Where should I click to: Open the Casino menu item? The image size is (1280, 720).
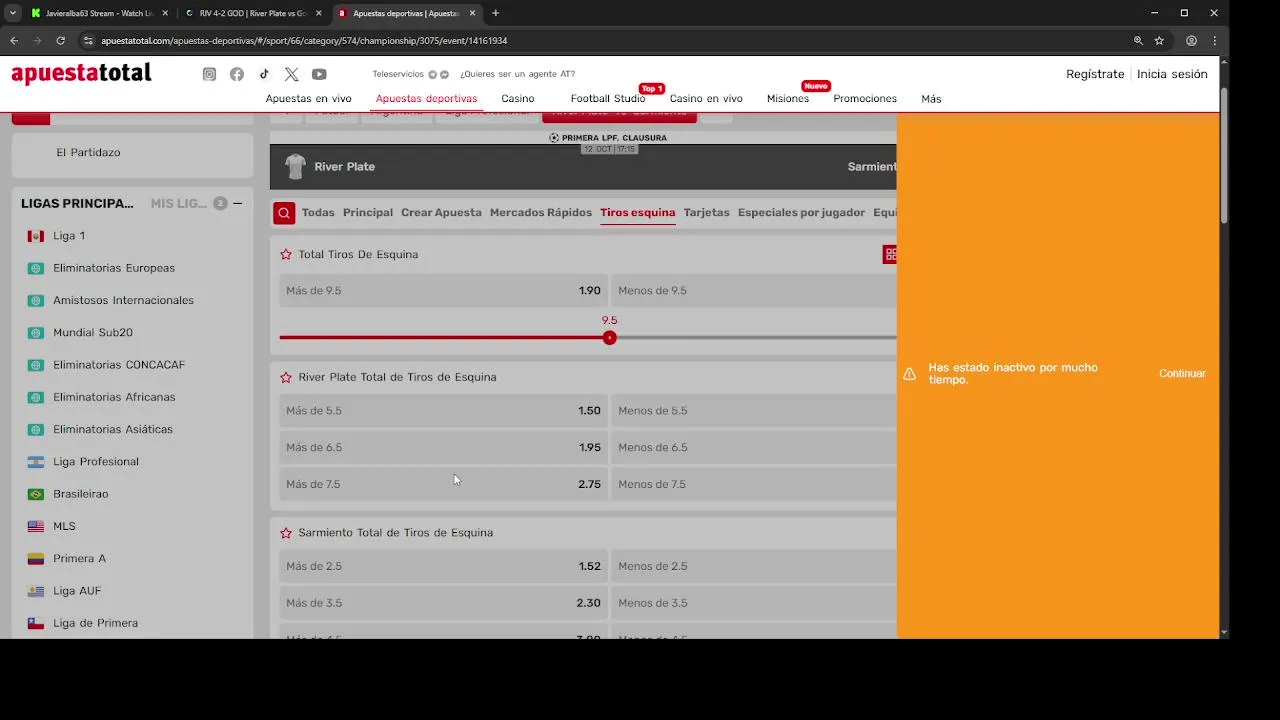click(518, 99)
